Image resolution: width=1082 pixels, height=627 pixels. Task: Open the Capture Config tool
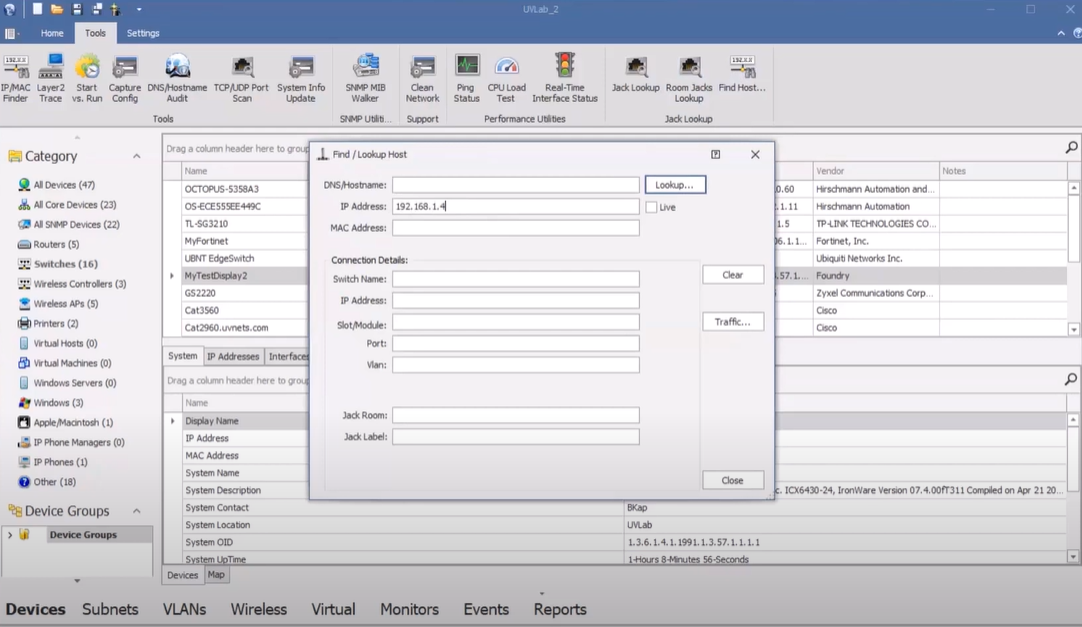pyautogui.click(x=125, y=79)
